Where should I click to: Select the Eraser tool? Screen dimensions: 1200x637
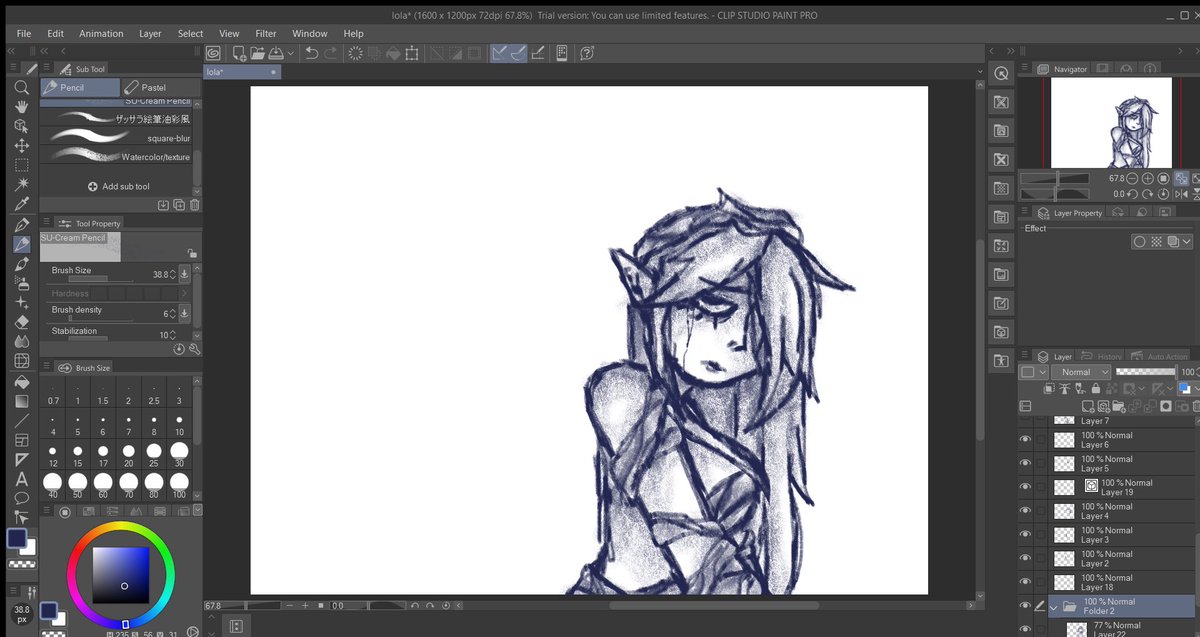coord(21,322)
